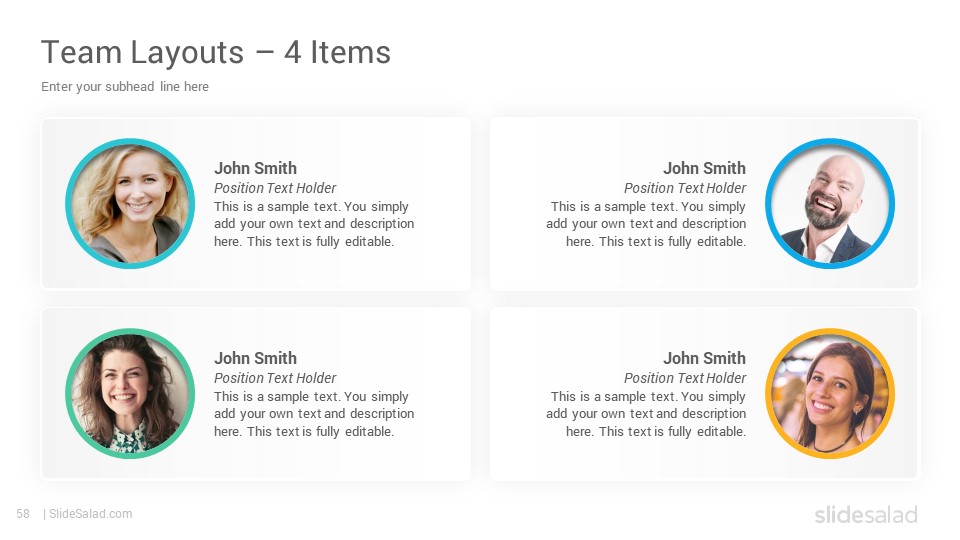Click John Smith name in bottom-left card
The width and height of the screenshot is (960, 540).
[255, 358]
